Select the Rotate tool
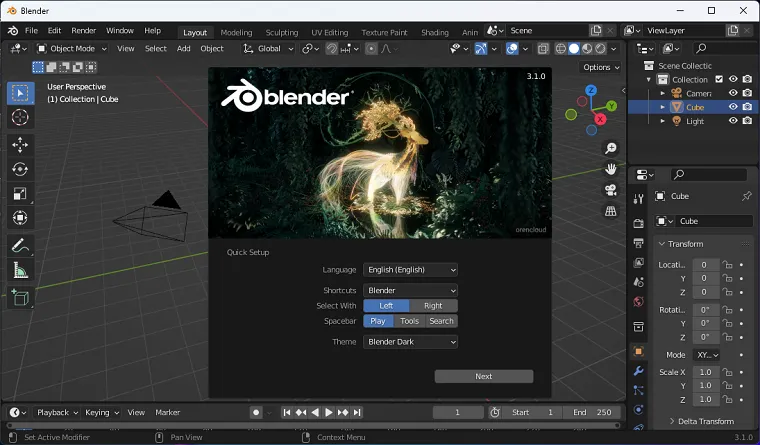The width and height of the screenshot is (760, 445). coord(20,169)
